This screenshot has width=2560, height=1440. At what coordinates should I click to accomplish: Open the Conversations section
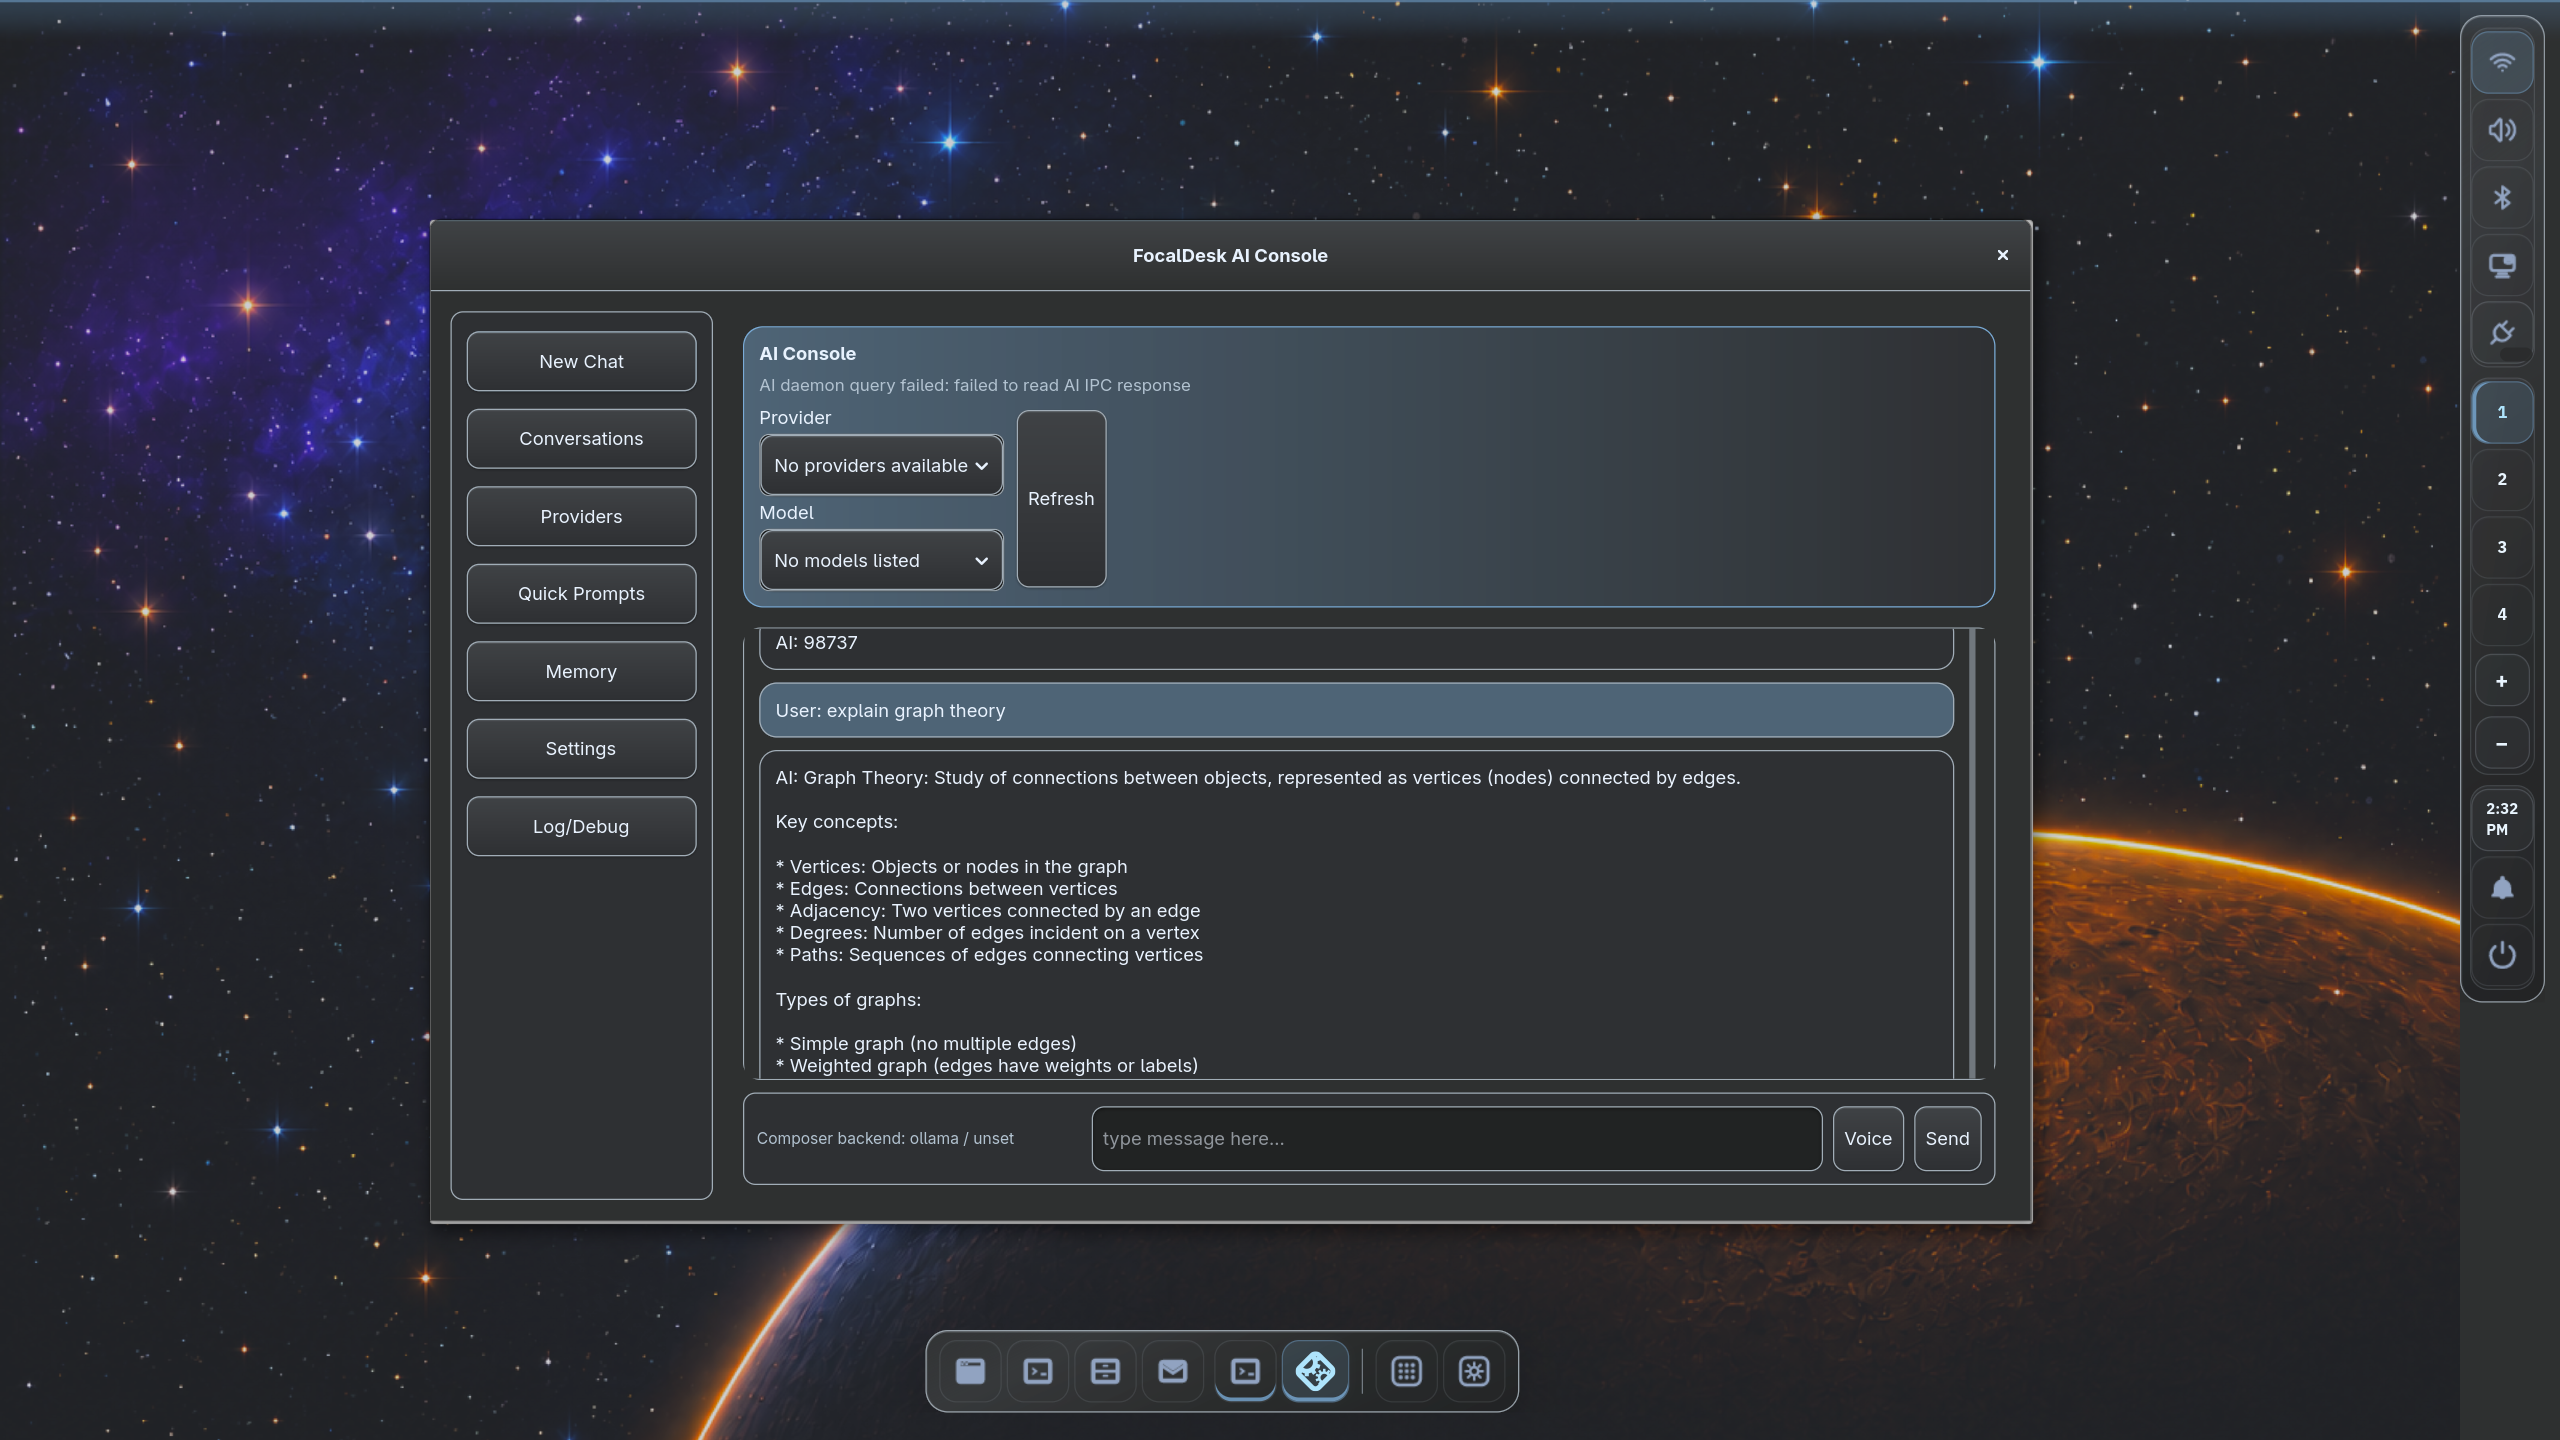(x=581, y=439)
